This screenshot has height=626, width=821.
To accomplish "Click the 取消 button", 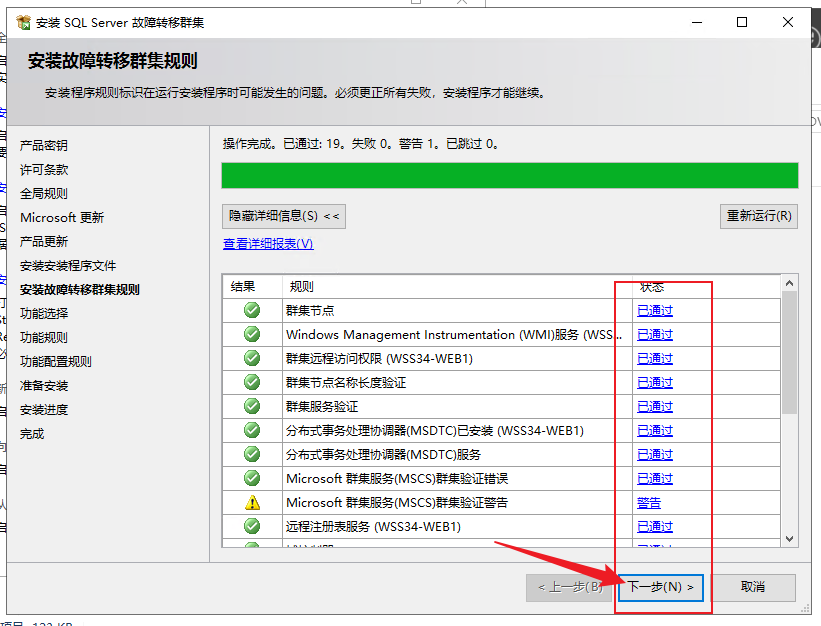I will tap(753, 587).
